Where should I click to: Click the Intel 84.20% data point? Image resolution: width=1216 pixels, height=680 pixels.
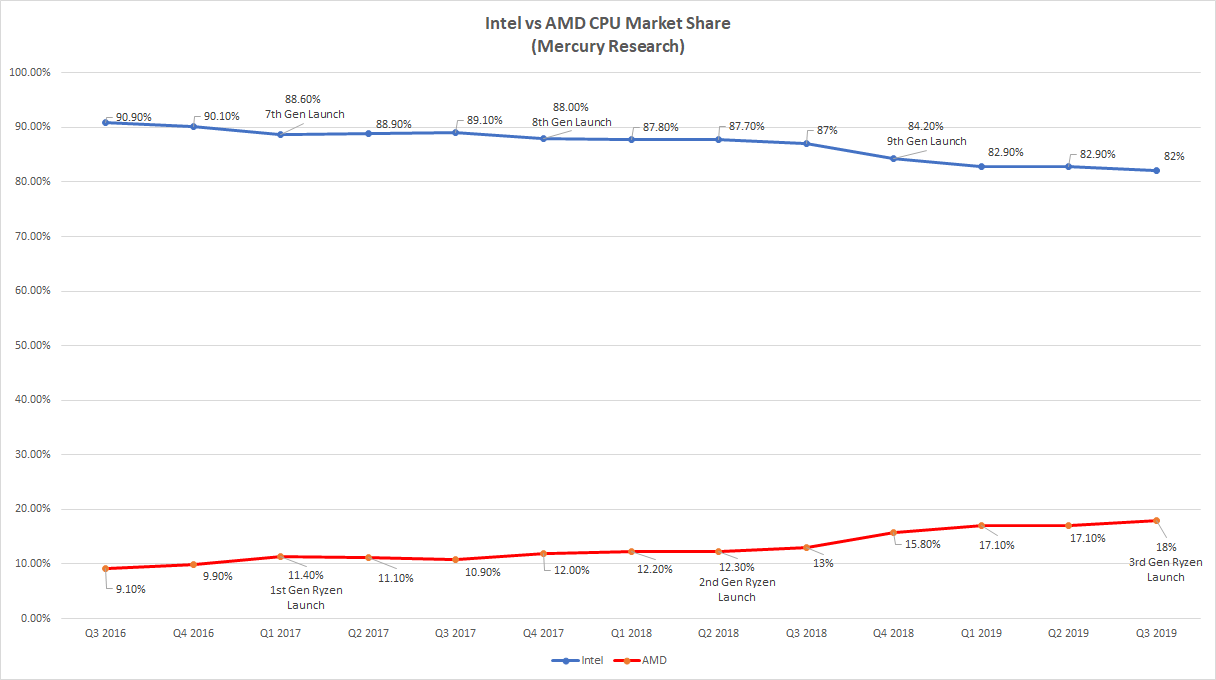click(894, 158)
